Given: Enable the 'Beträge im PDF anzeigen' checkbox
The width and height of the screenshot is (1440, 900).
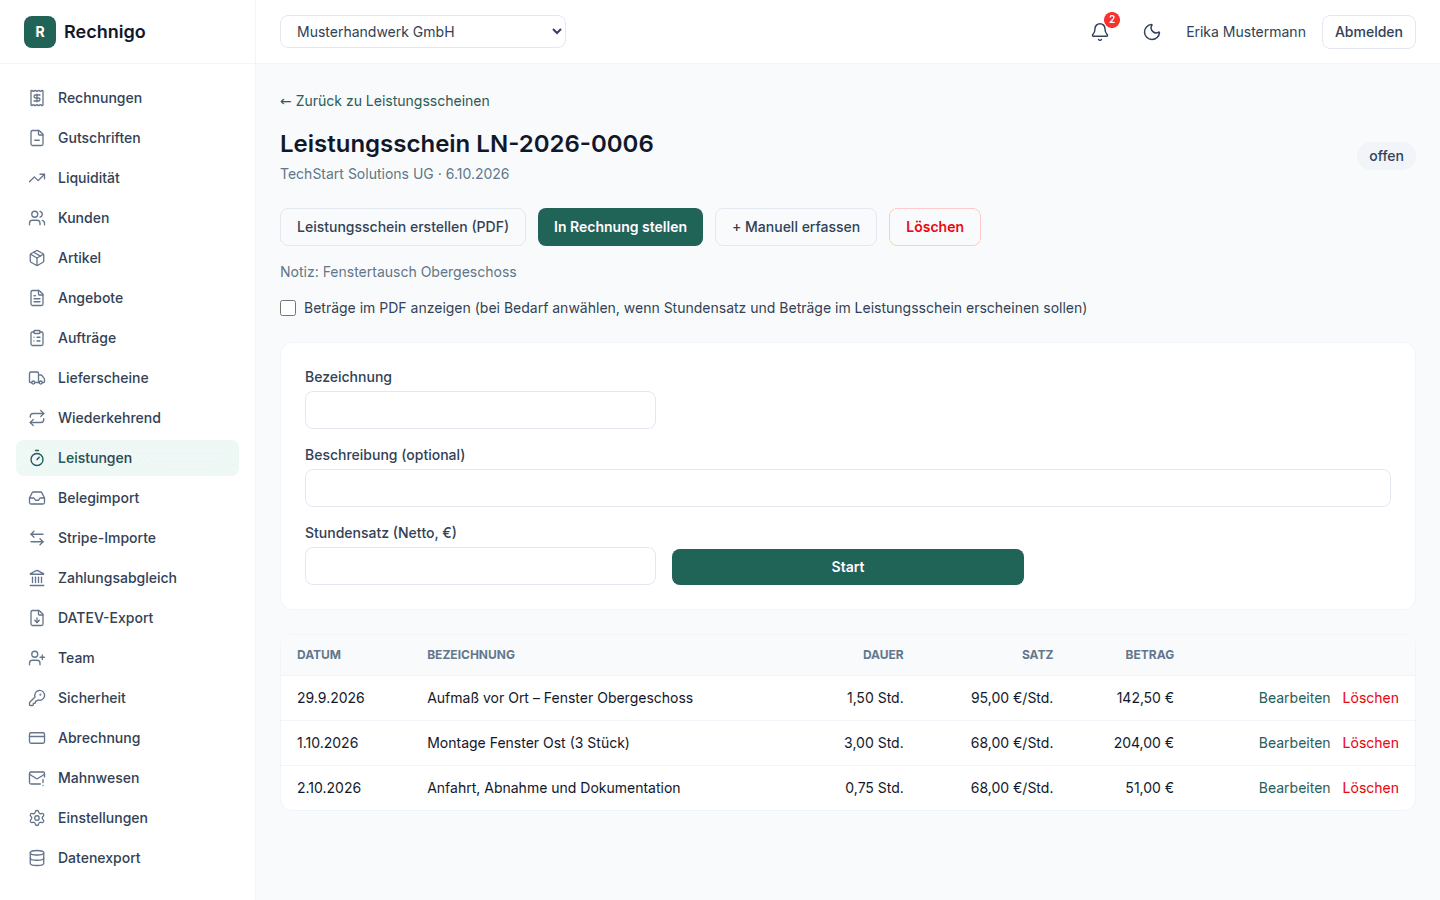Looking at the screenshot, I should tap(288, 308).
